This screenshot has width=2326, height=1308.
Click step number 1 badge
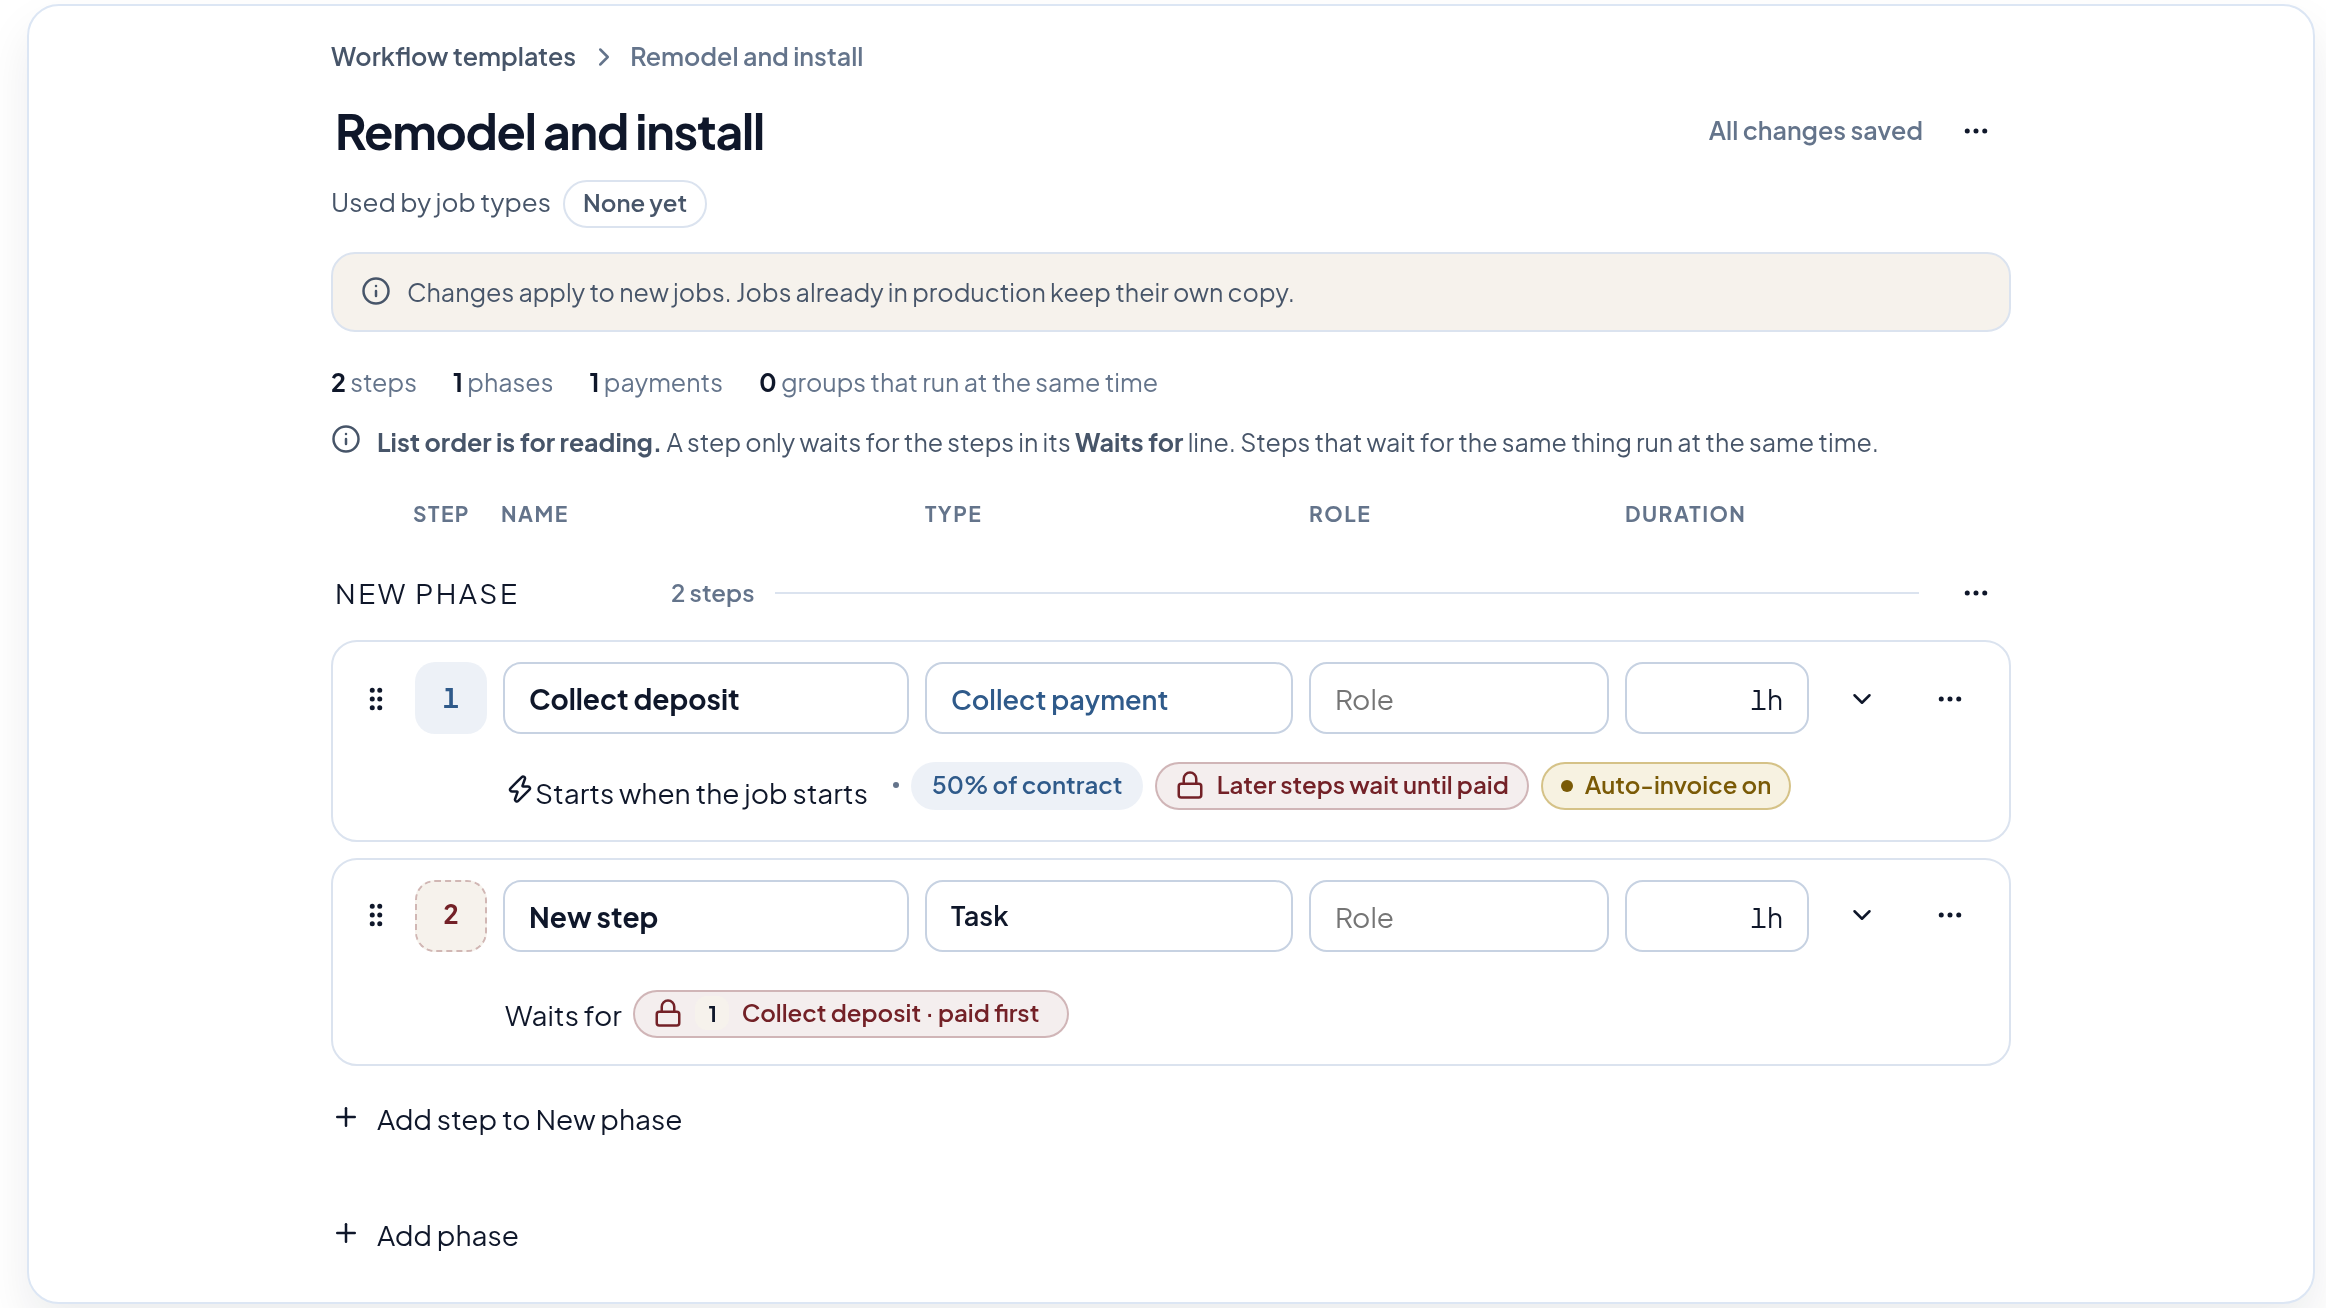[451, 698]
